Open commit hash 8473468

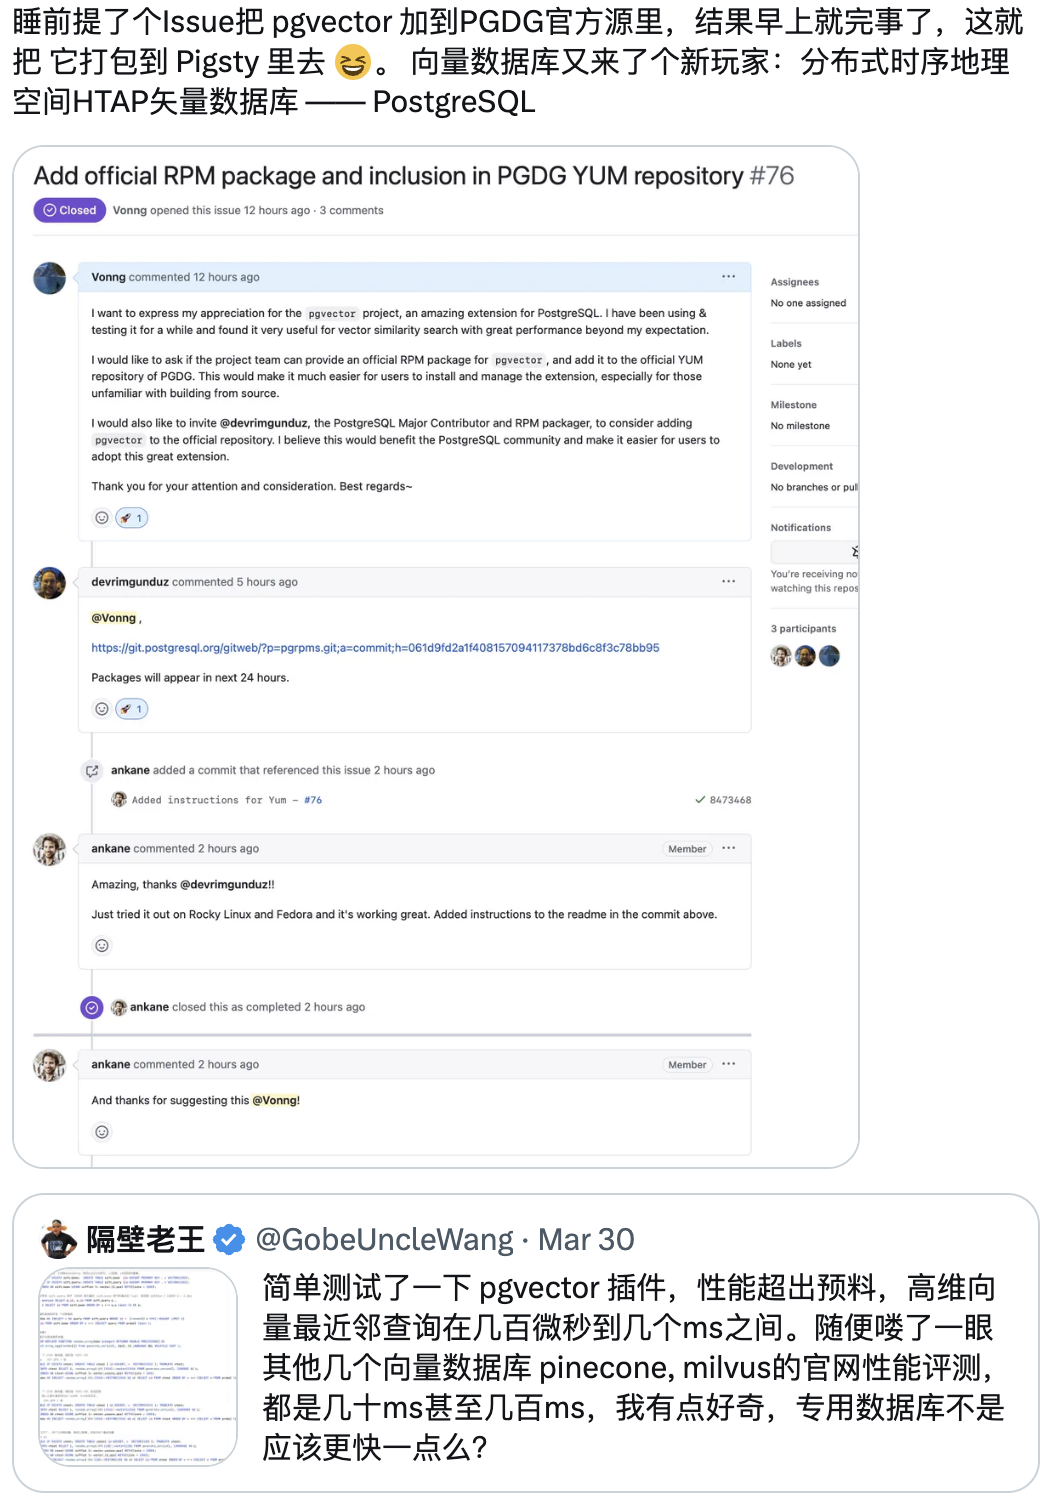coord(730,800)
